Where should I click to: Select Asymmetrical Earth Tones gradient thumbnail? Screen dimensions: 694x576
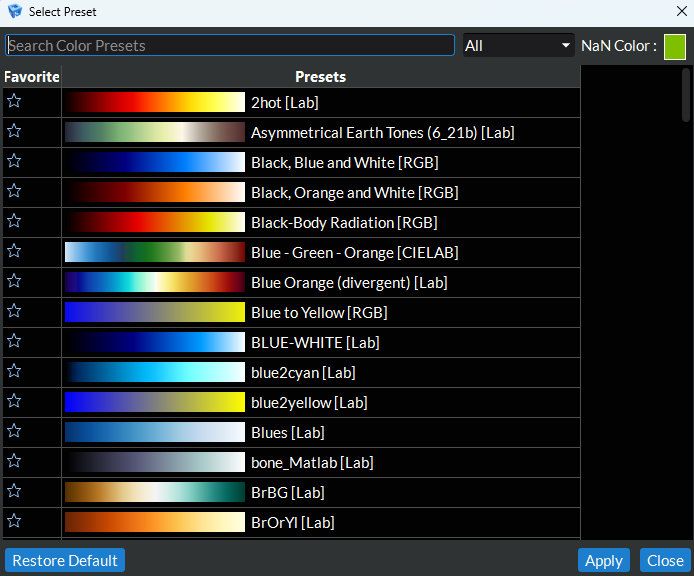(155, 132)
